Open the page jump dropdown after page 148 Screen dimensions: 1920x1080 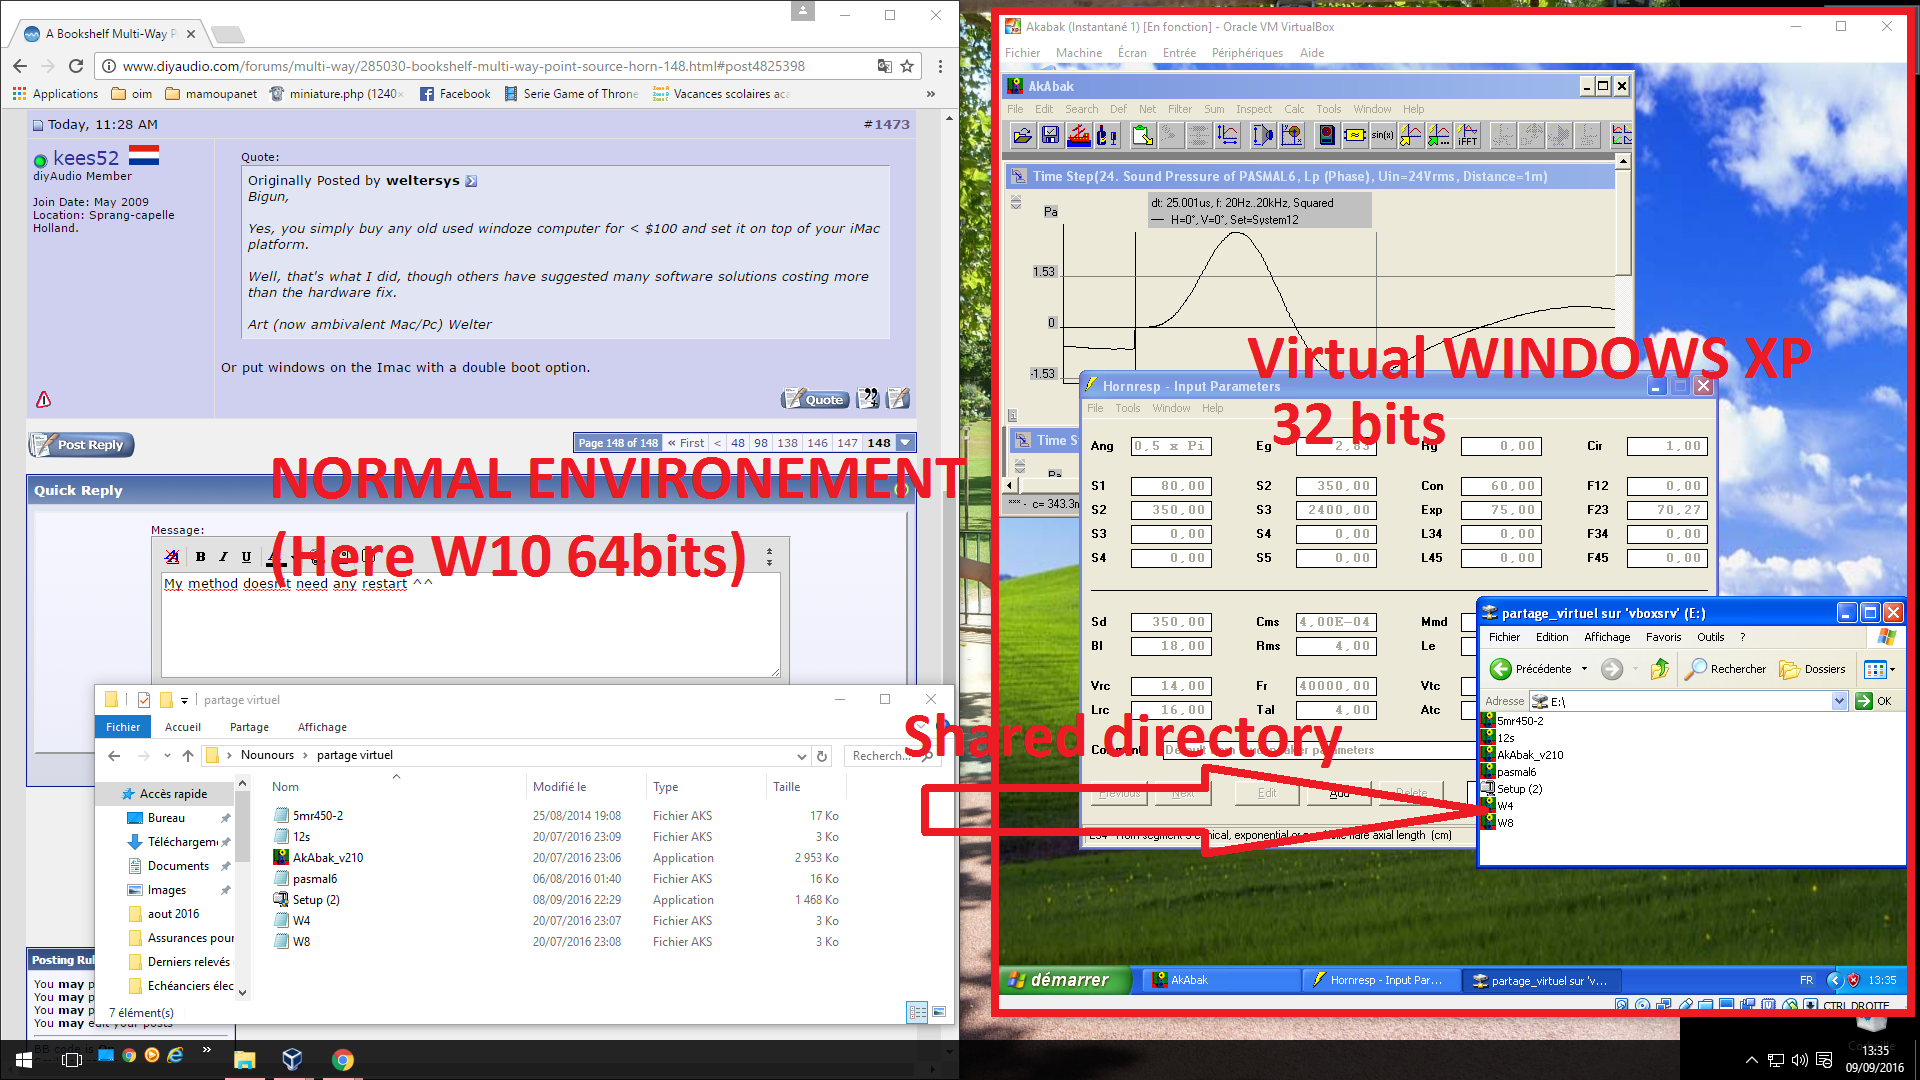click(x=905, y=443)
